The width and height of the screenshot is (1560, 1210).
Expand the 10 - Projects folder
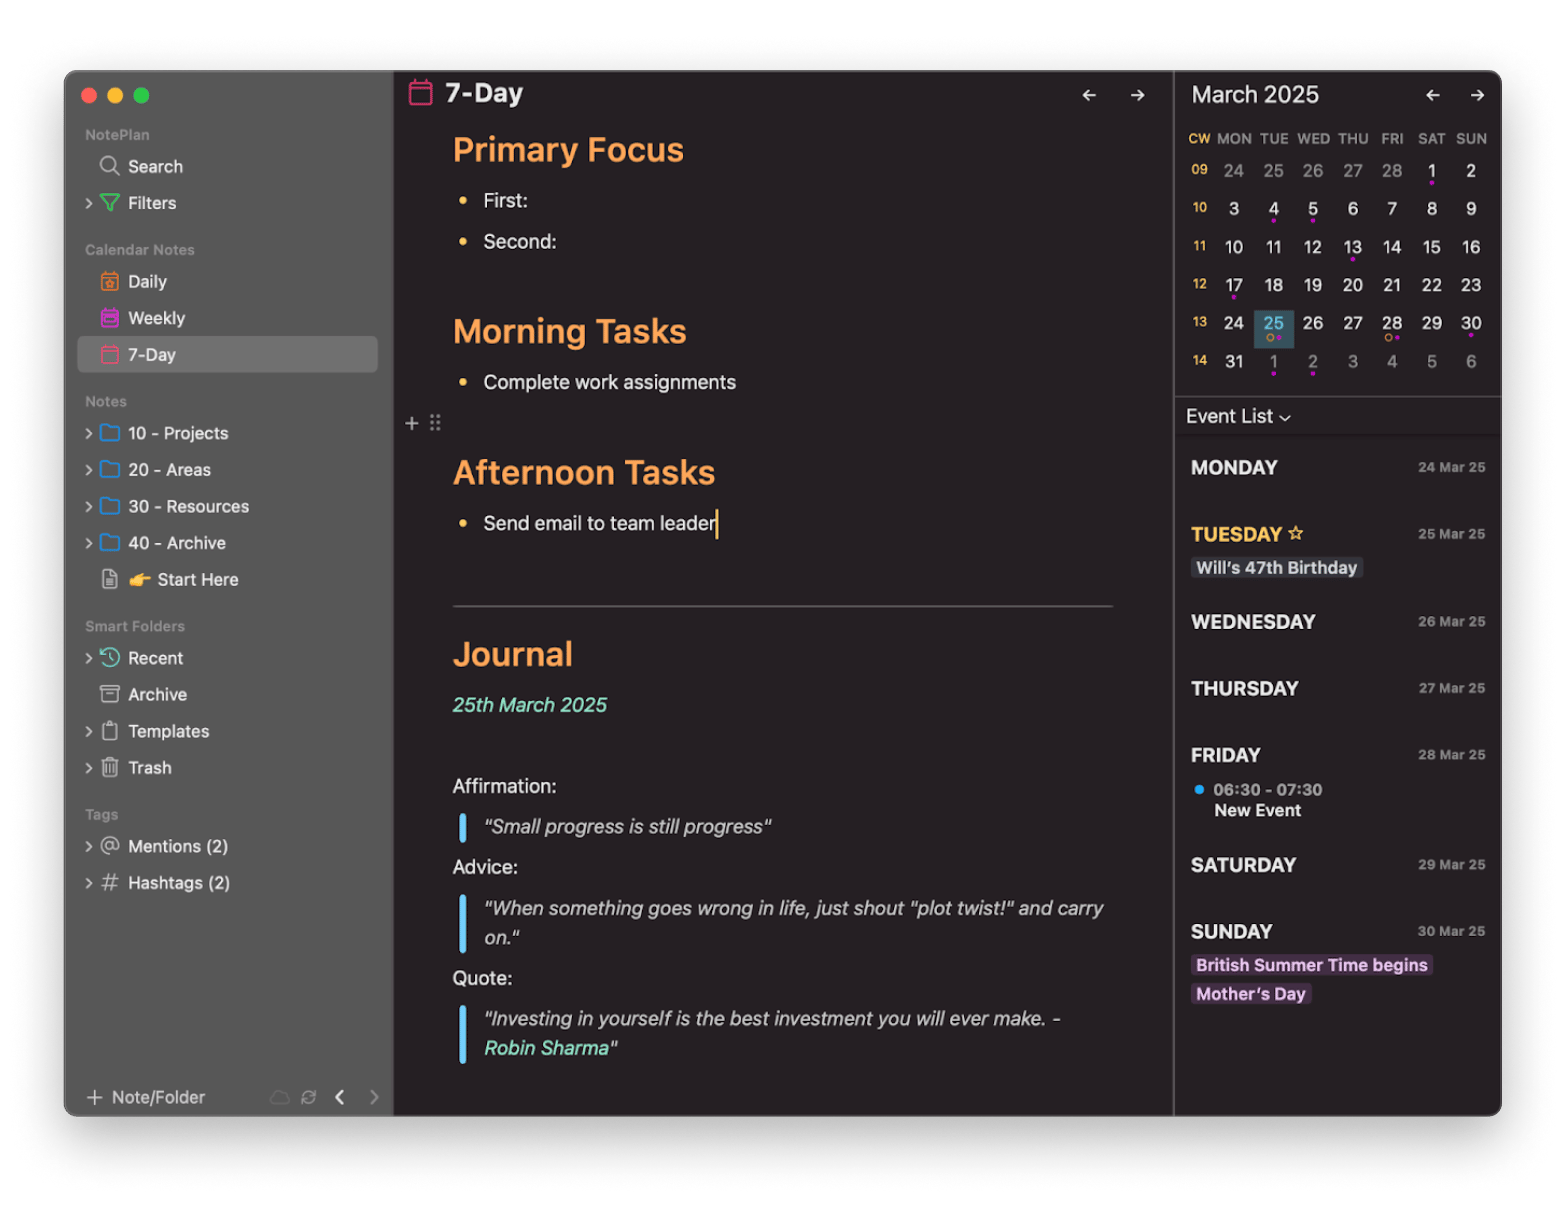pyautogui.click(x=89, y=433)
